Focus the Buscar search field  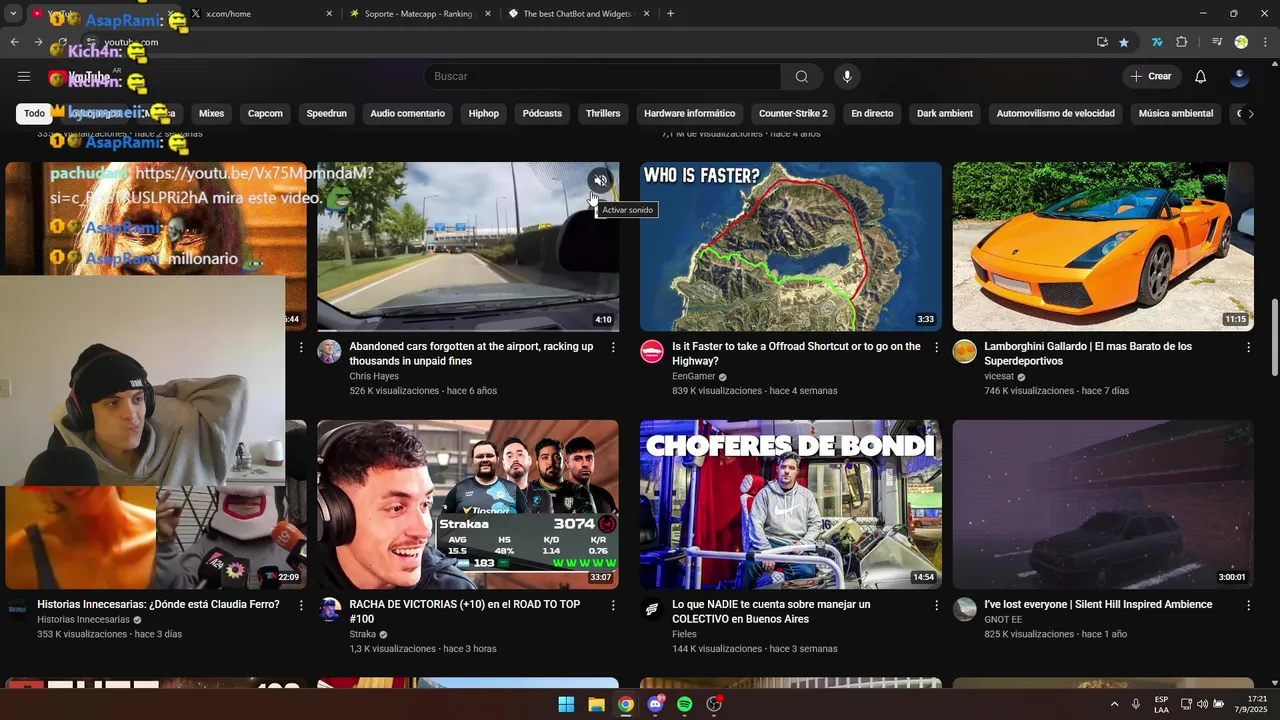tap(603, 76)
